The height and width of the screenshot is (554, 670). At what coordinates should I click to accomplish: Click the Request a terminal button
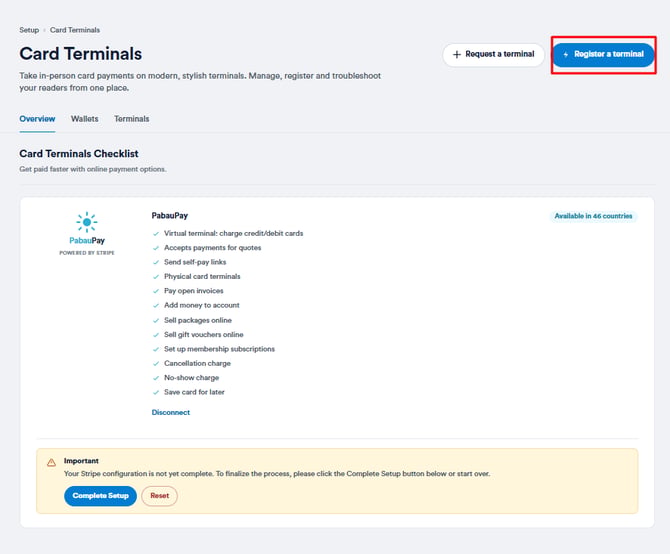494,54
